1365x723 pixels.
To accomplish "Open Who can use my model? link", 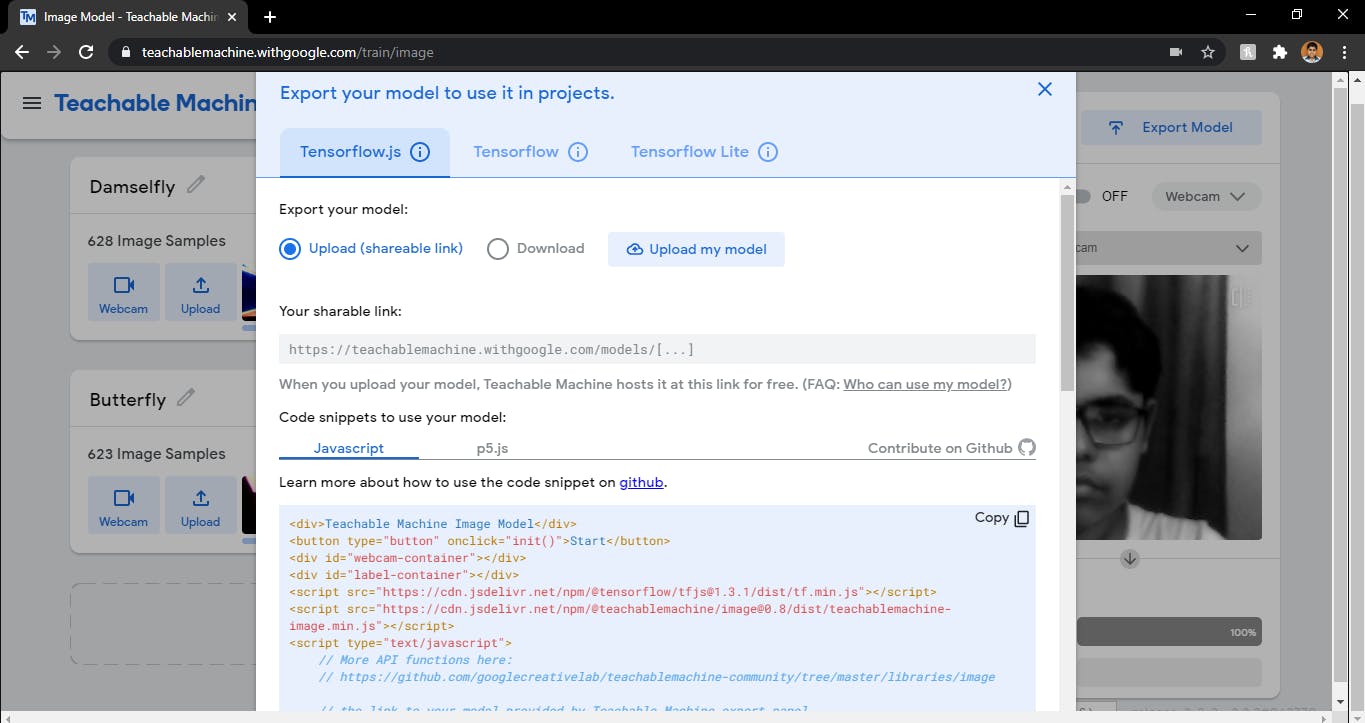I will [927, 384].
